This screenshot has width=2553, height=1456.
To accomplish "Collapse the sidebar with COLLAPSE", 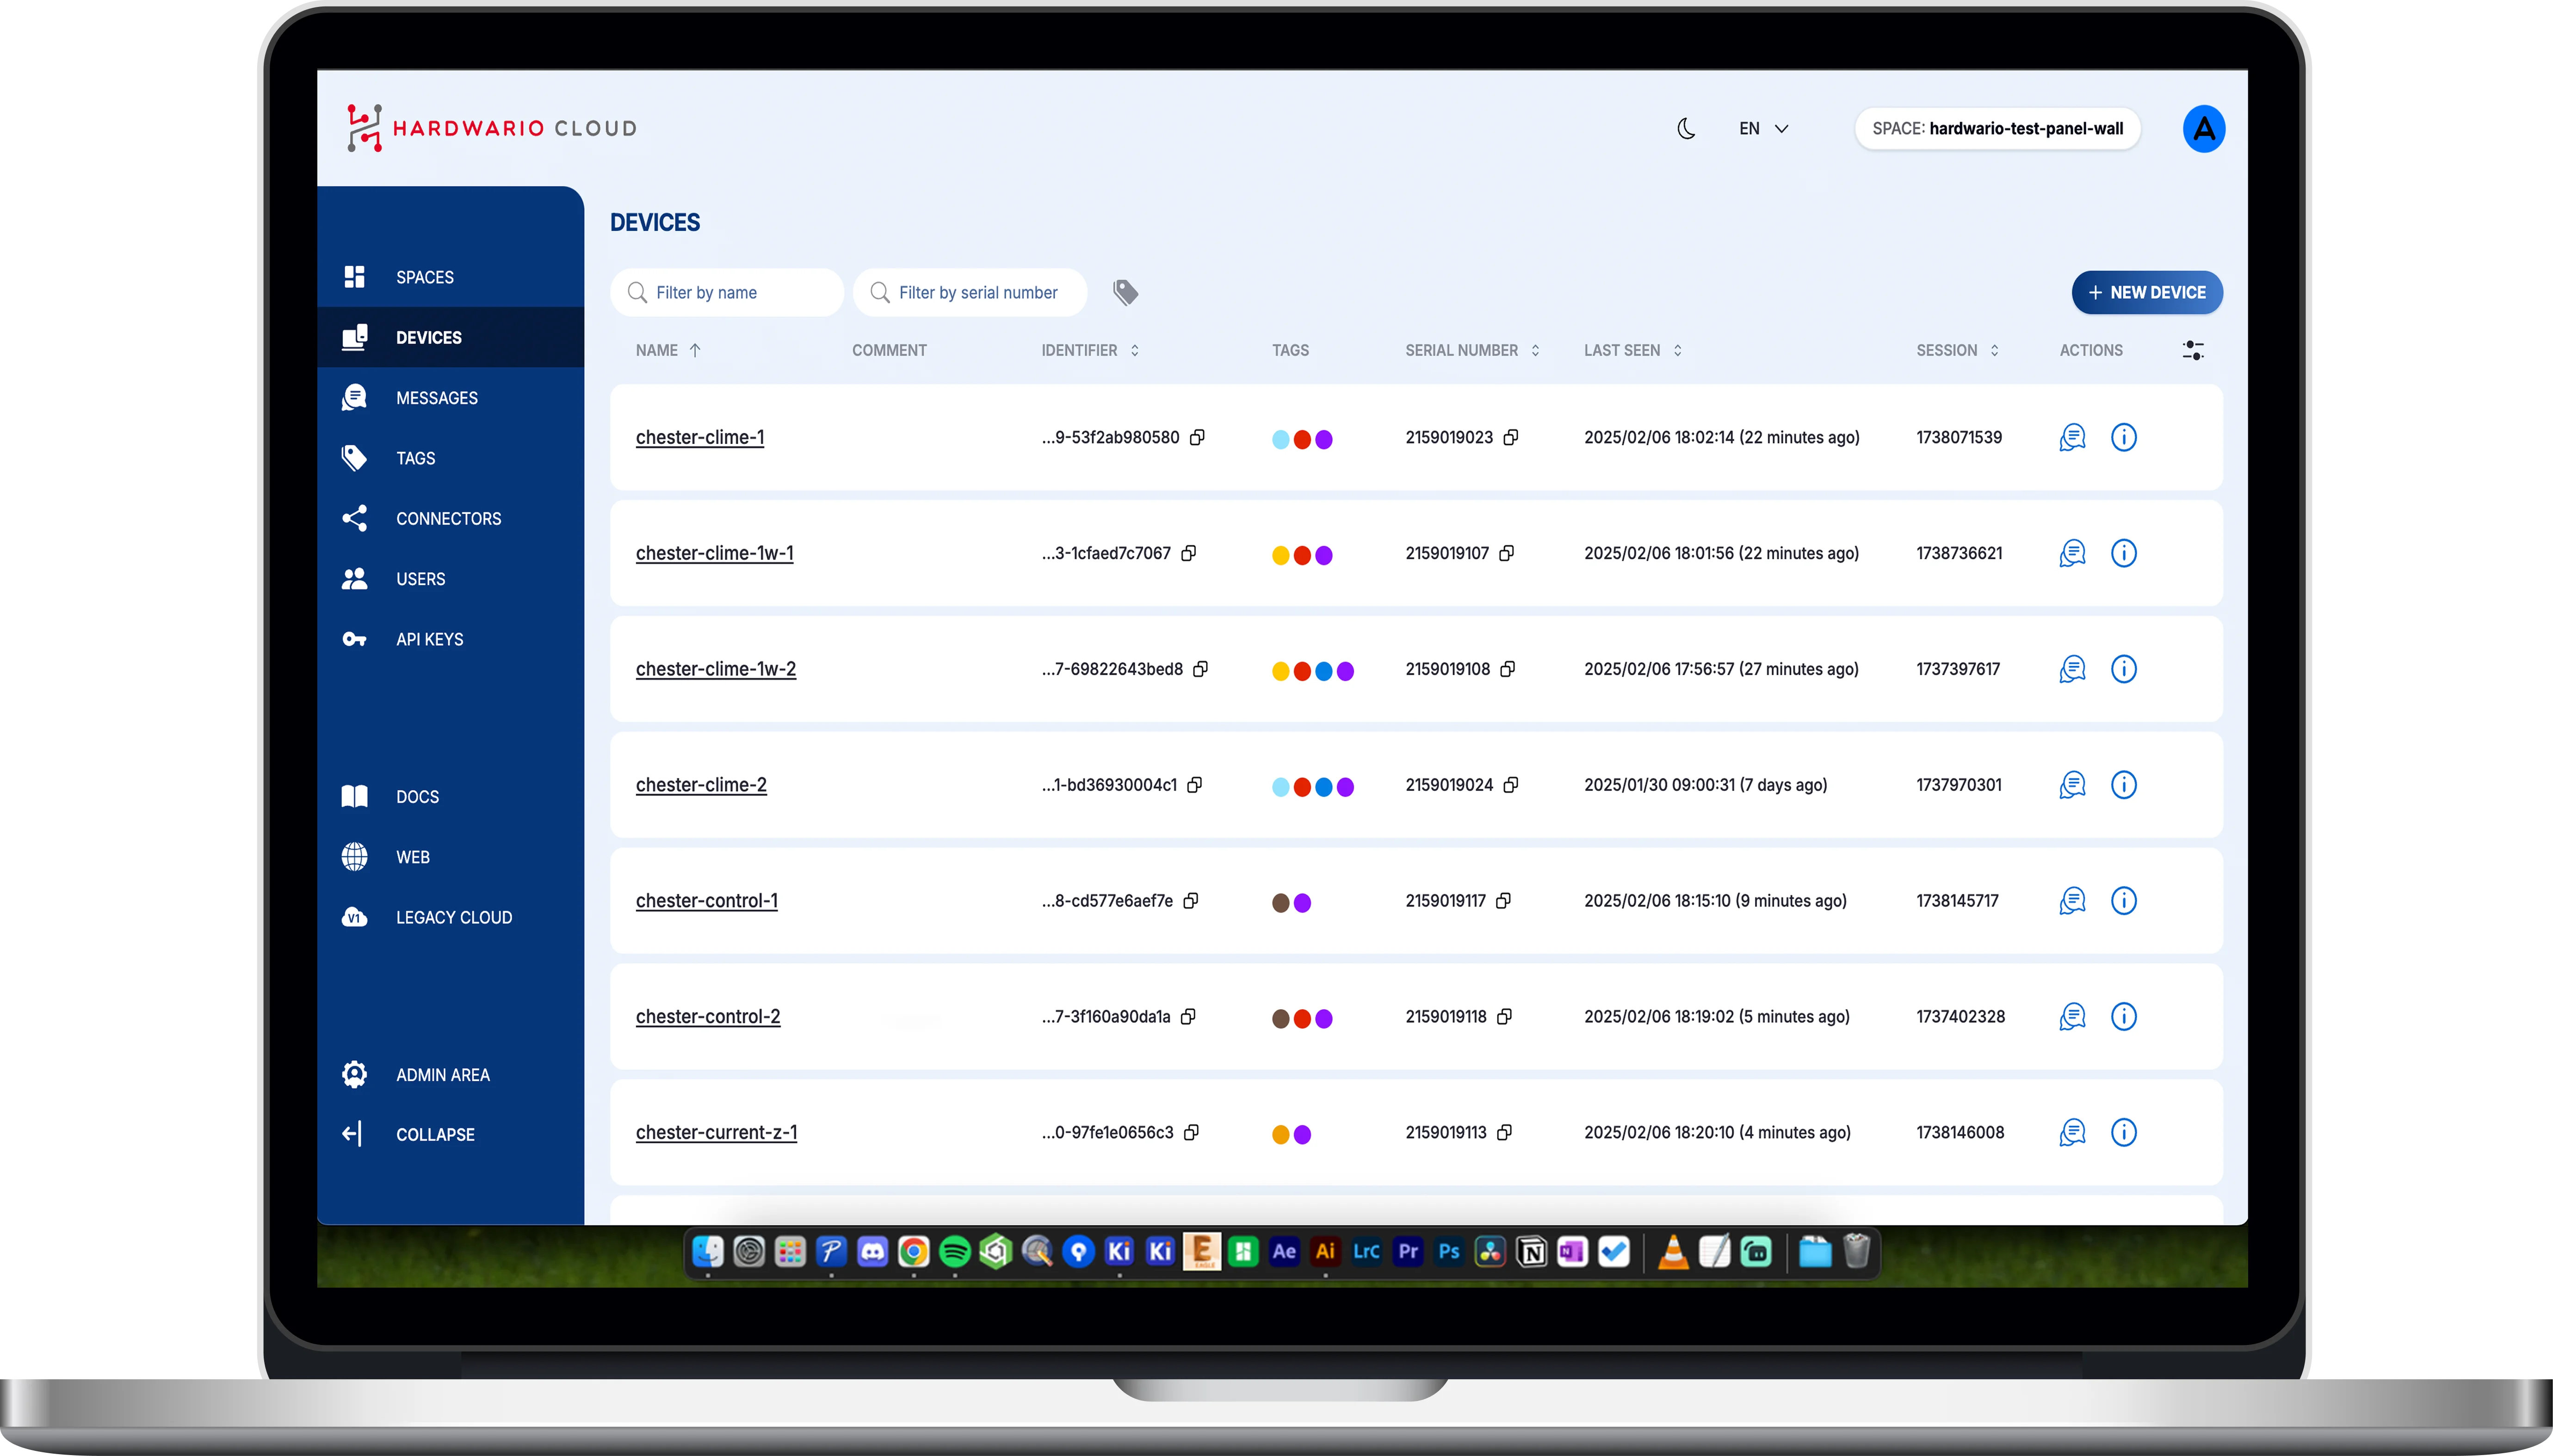I will click(x=450, y=1134).
